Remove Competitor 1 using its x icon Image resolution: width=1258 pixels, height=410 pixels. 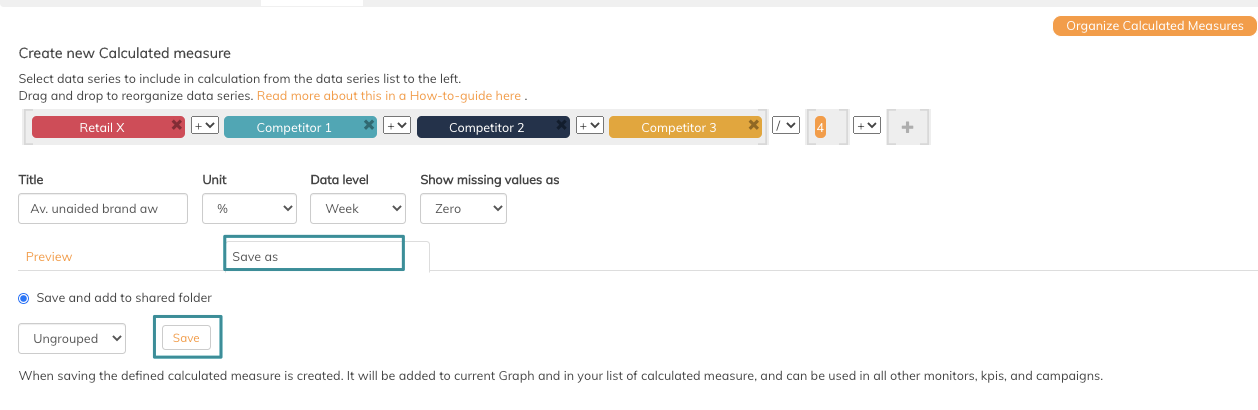click(x=369, y=125)
